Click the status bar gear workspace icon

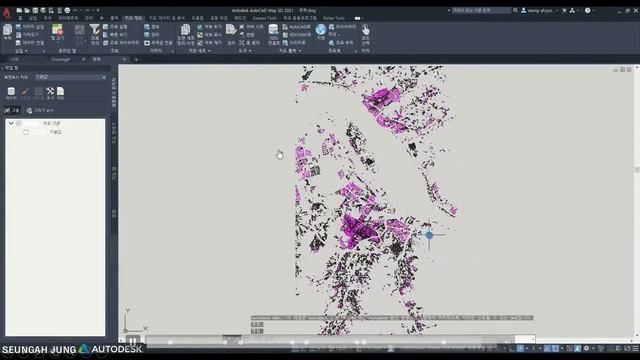coord(587,349)
